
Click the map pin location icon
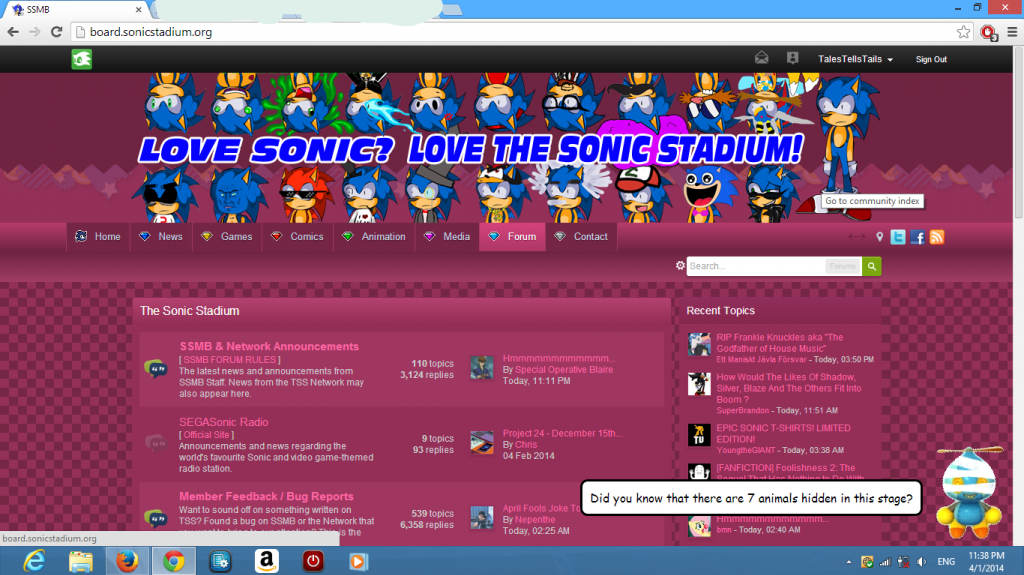coord(880,237)
